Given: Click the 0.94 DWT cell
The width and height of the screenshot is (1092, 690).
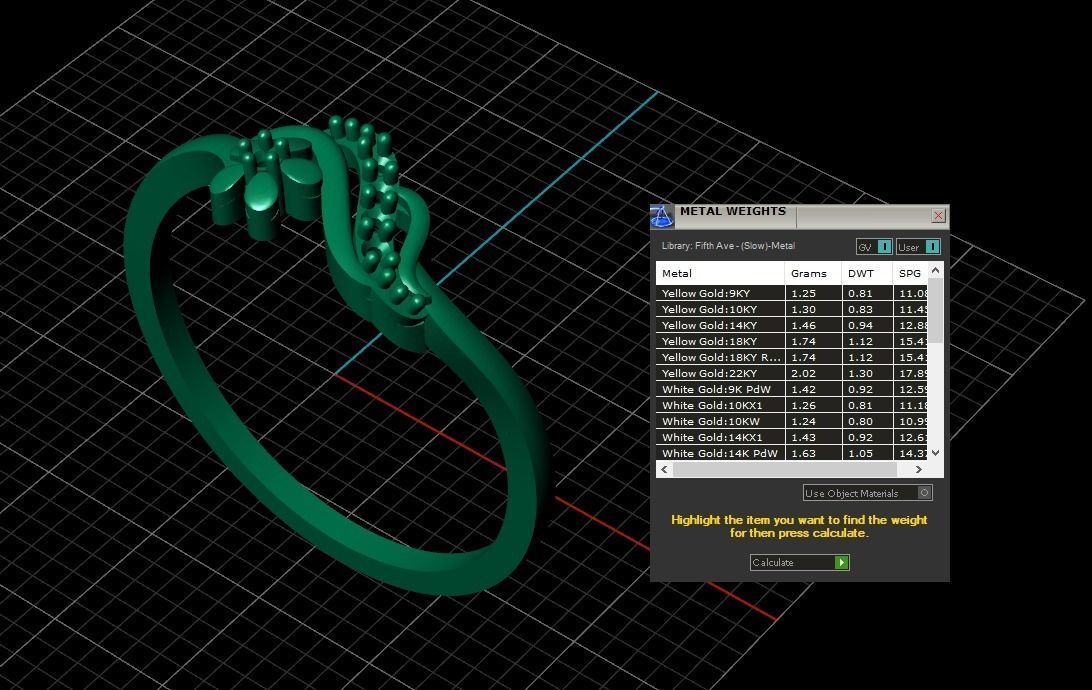Looking at the screenshot, I should point(867,325).
